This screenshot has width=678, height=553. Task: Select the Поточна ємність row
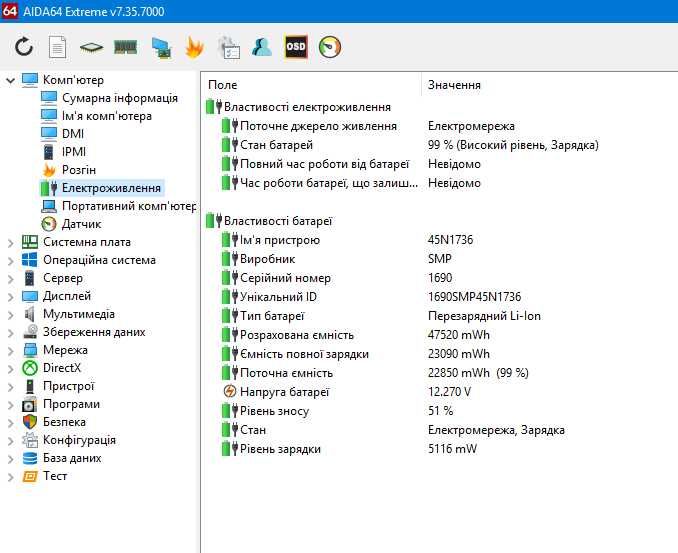click(278, 373)
